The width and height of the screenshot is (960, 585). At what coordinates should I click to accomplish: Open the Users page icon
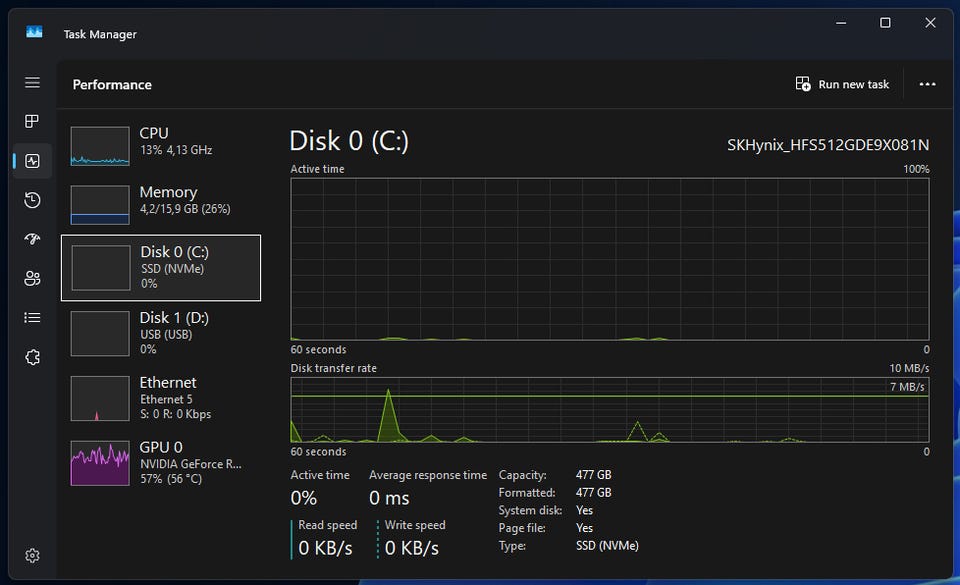coord(32,278)
